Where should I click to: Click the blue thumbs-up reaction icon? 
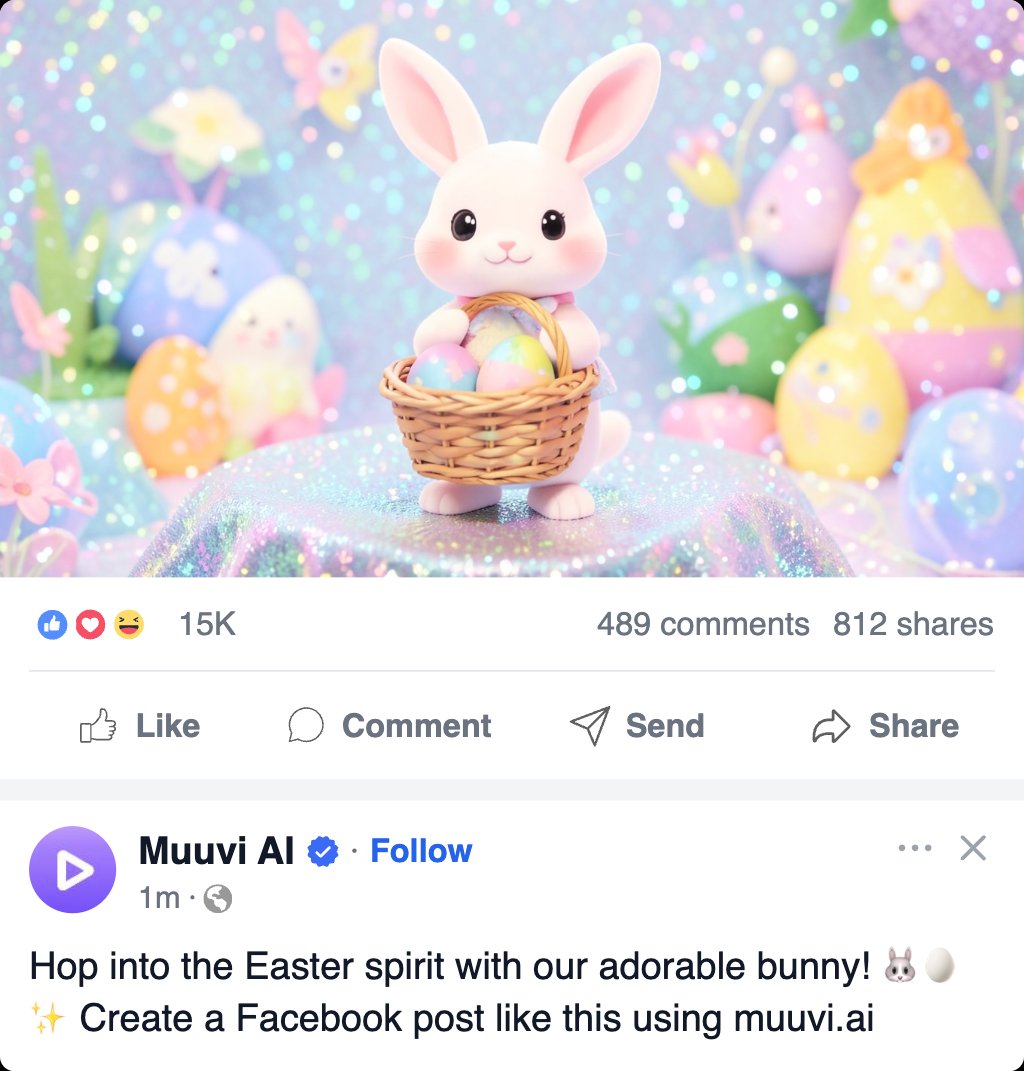[x=52, y=623]
